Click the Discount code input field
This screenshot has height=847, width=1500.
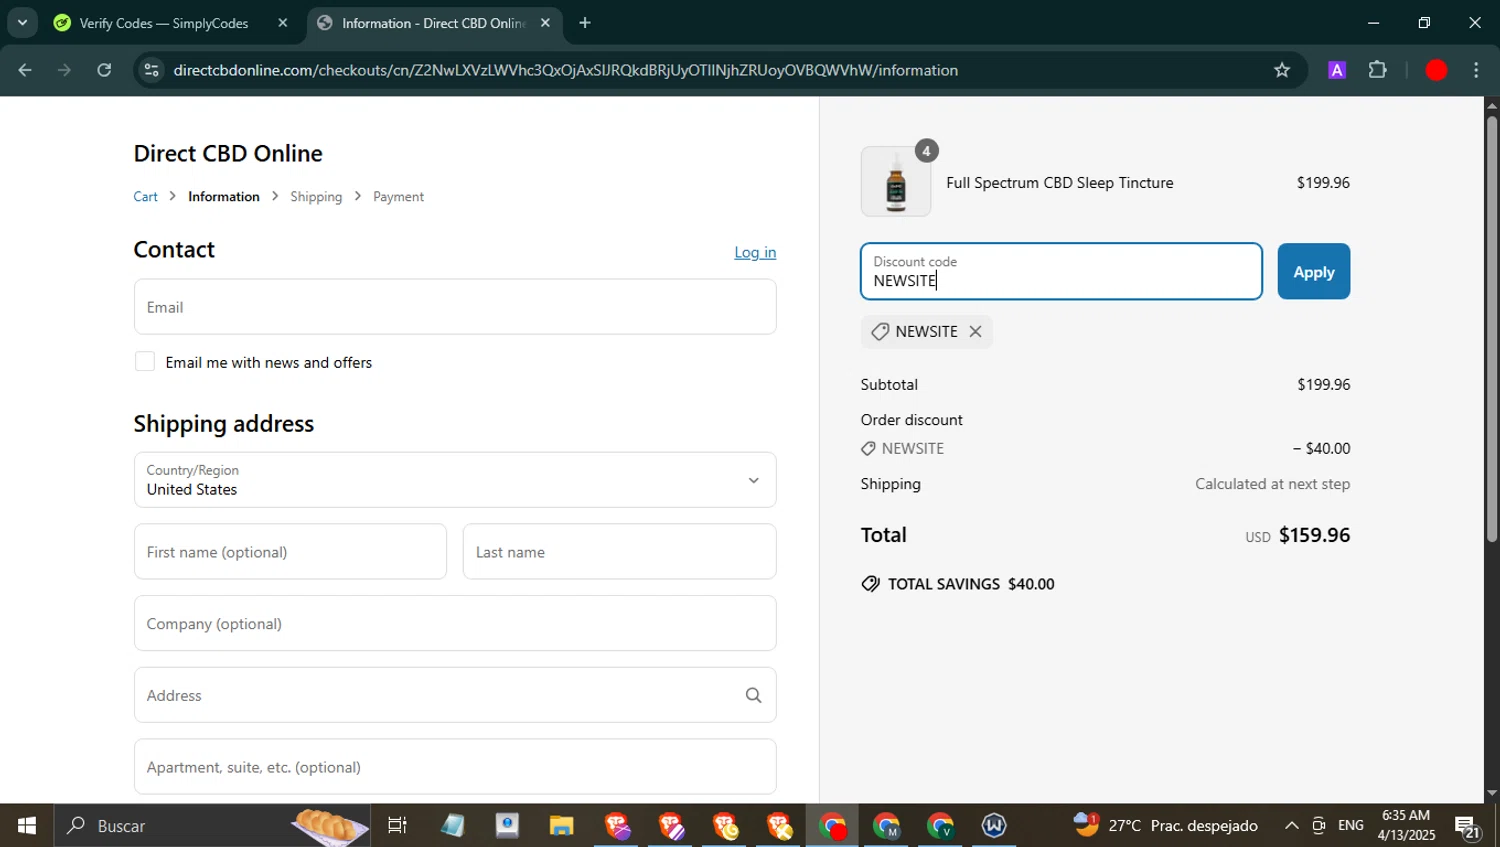(x=1061, y=271)
